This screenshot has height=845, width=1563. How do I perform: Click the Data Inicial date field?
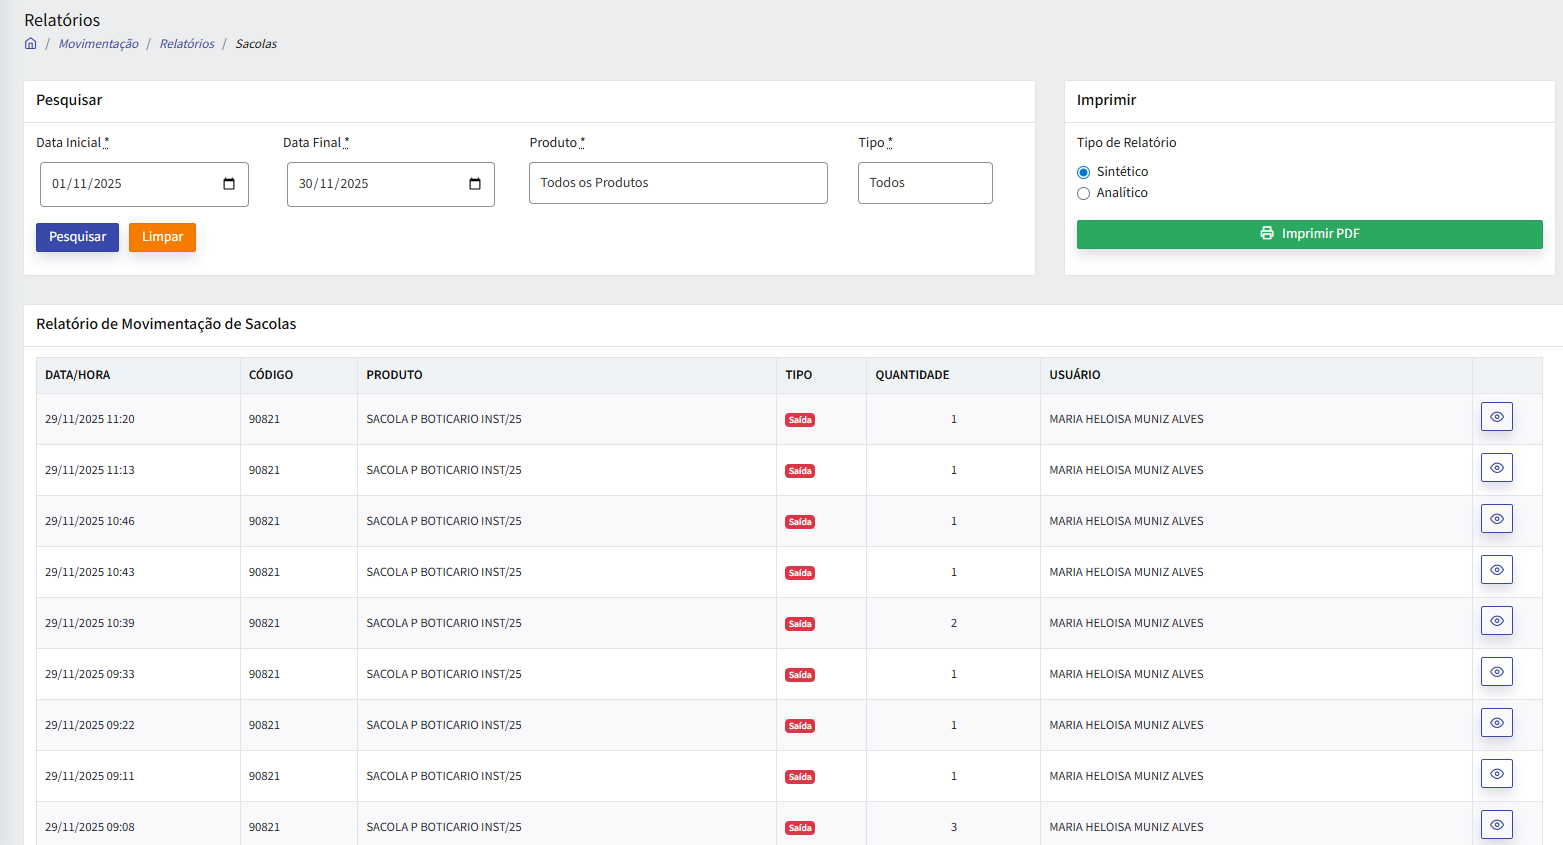[x=144, y=184]
